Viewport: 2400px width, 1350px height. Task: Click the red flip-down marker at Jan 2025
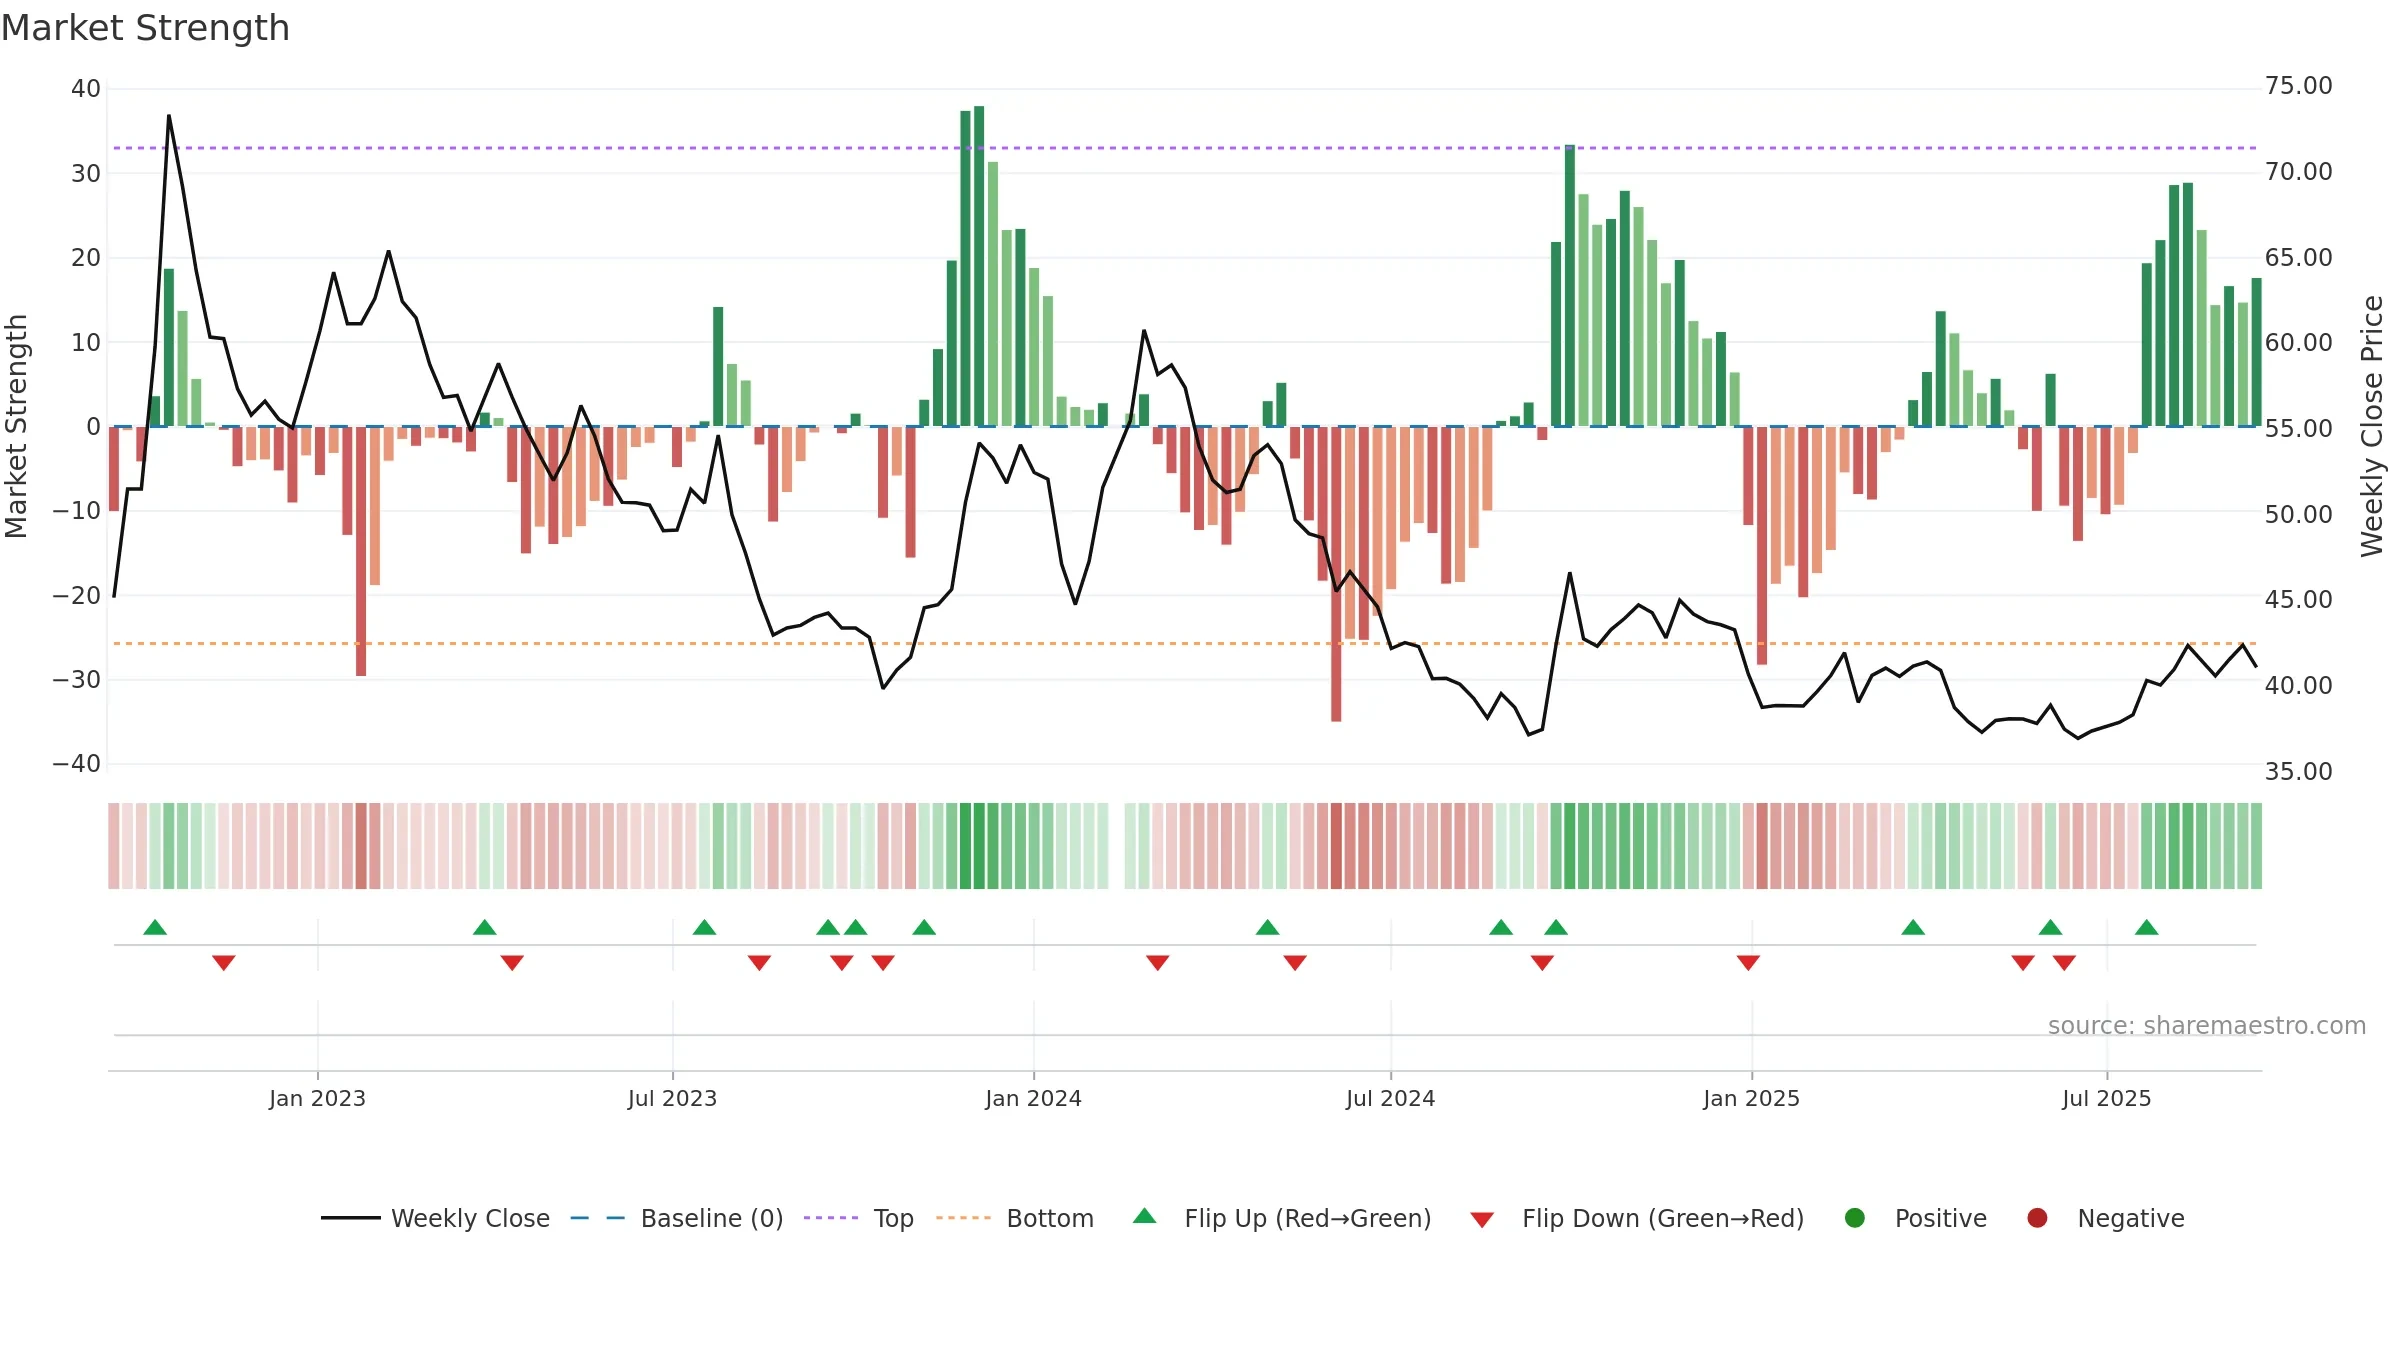tap(1748, 963)
